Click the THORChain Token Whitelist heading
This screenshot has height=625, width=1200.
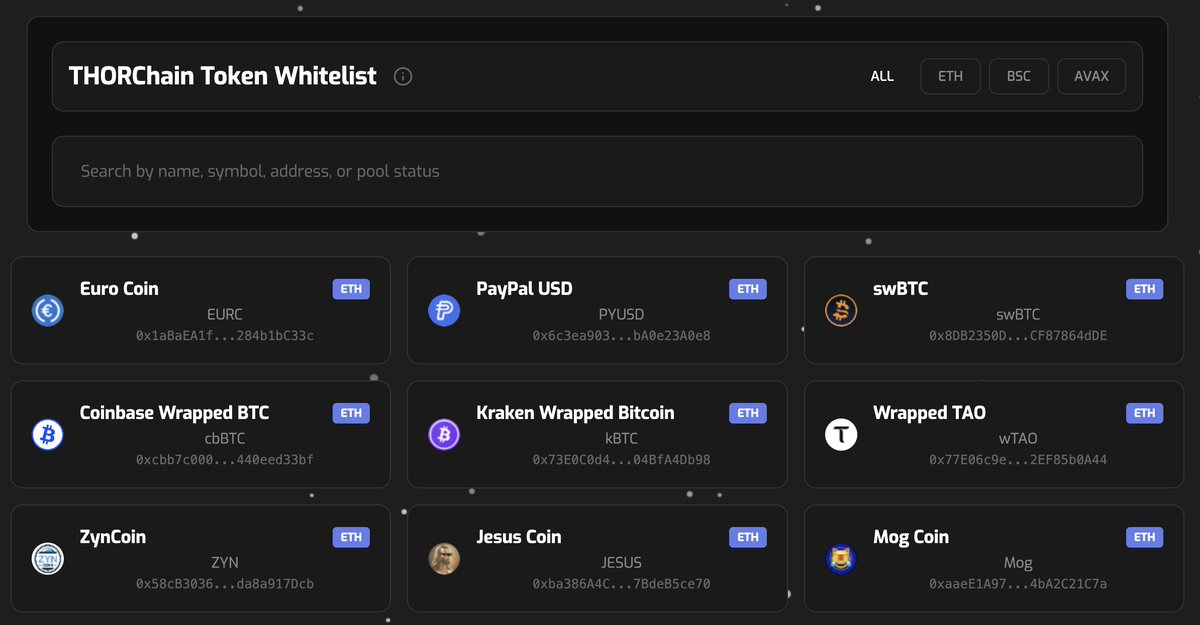(x=223, y=76)
